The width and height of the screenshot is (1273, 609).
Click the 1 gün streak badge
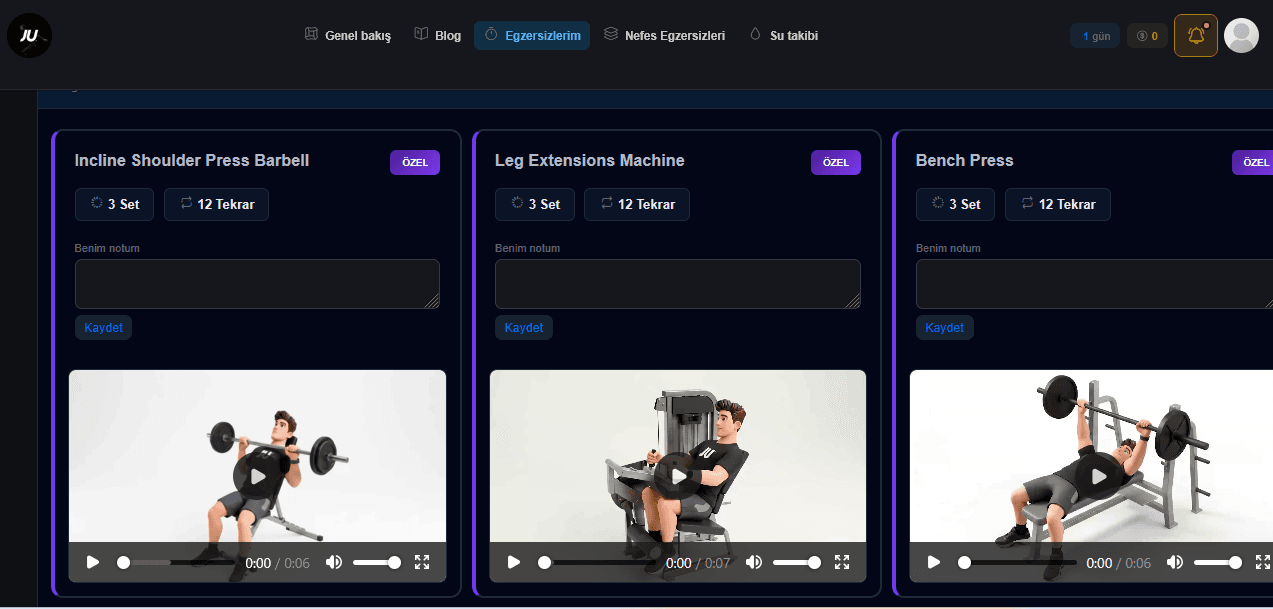point(1095,36)
